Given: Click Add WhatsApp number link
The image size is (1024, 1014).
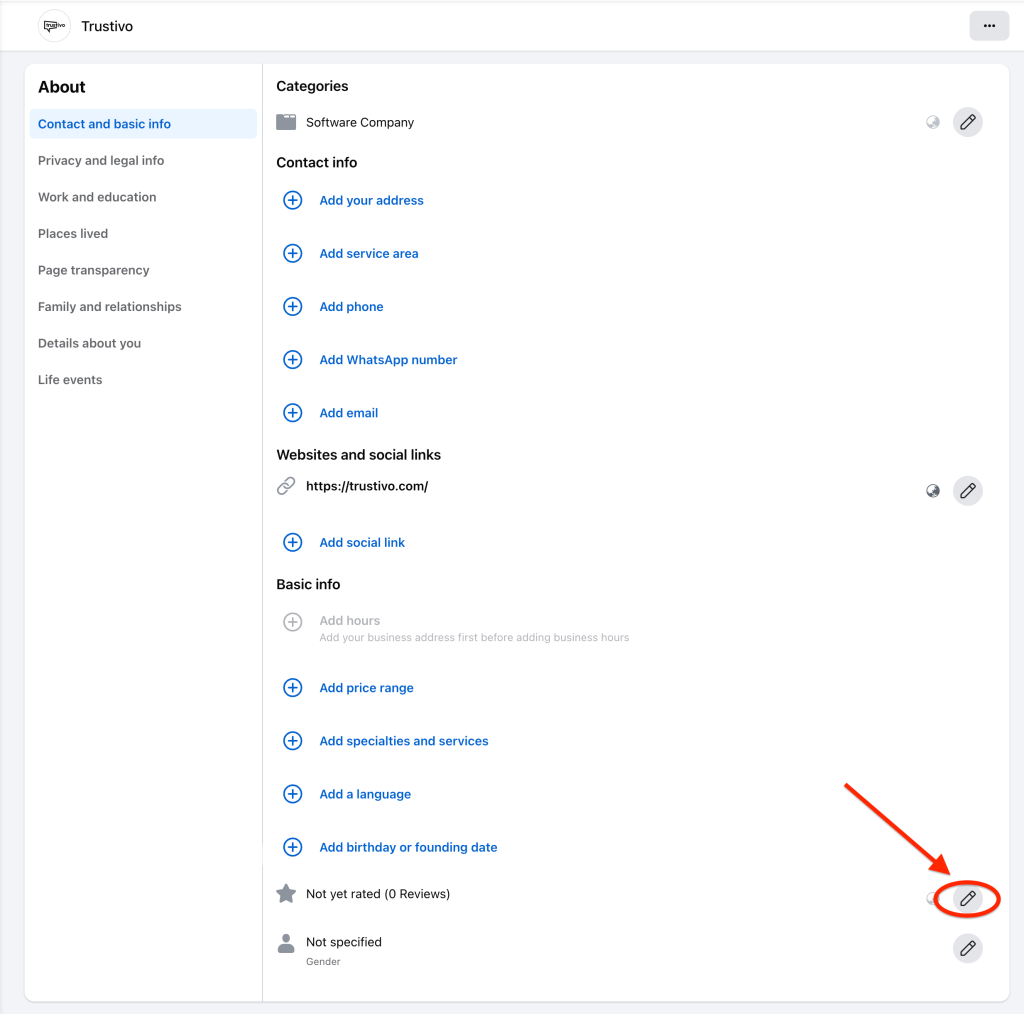Looking at the screenshot, I should coord(388,360).
